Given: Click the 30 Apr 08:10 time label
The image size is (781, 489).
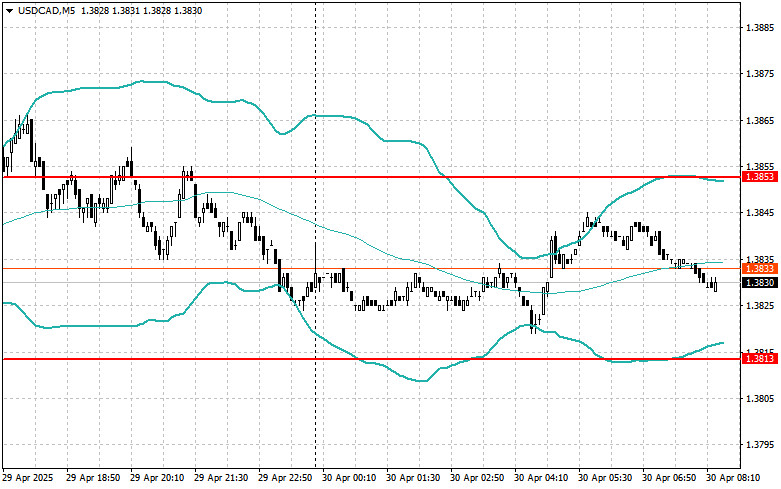Looking at the screenshot, I should point(733,478).
